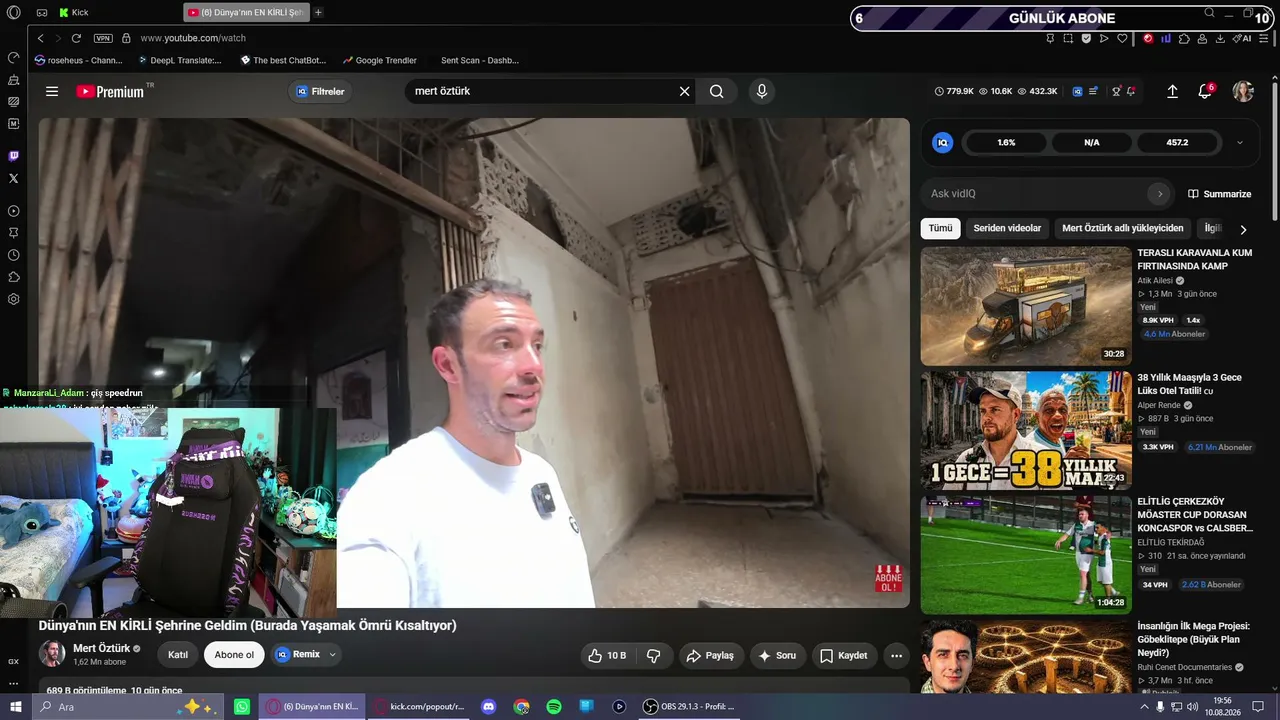The height and width of the screenshot is (720, 1280).
Task: Select Mert Öztürk adlı yükleyiciden chip
Action: click(x=1123, y=228)
